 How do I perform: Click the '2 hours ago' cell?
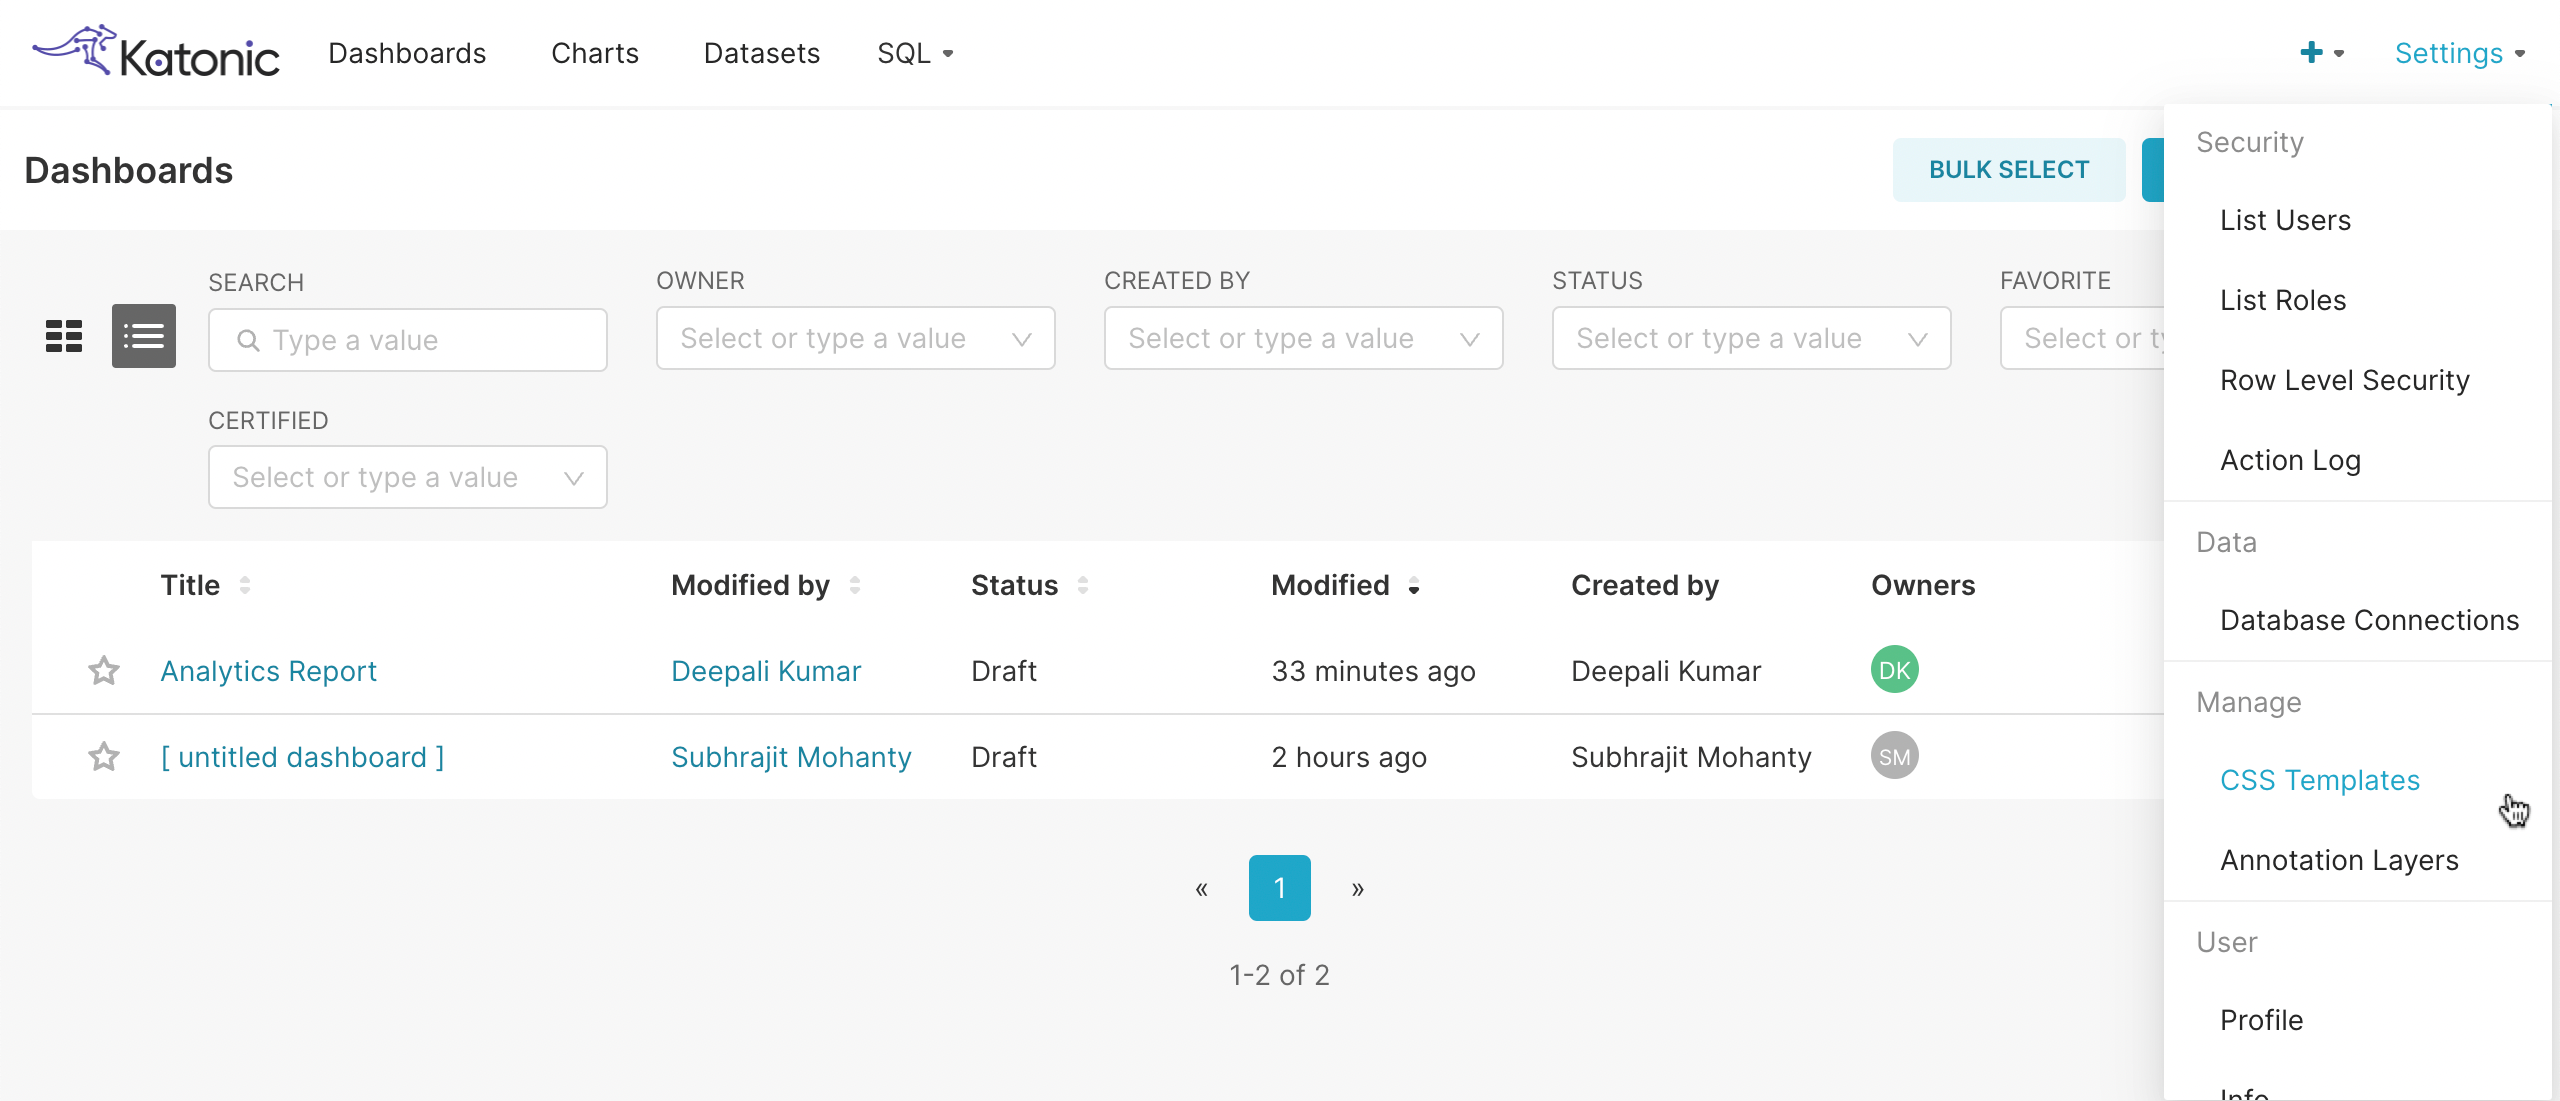pos(1349,757)
